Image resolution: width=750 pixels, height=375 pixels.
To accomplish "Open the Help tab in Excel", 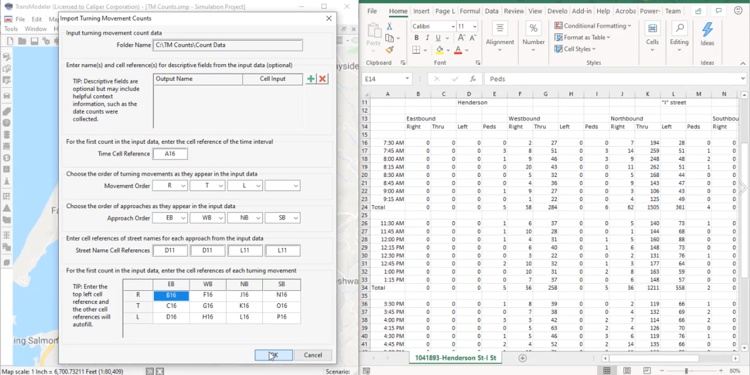I will click(x=603, y=11).
